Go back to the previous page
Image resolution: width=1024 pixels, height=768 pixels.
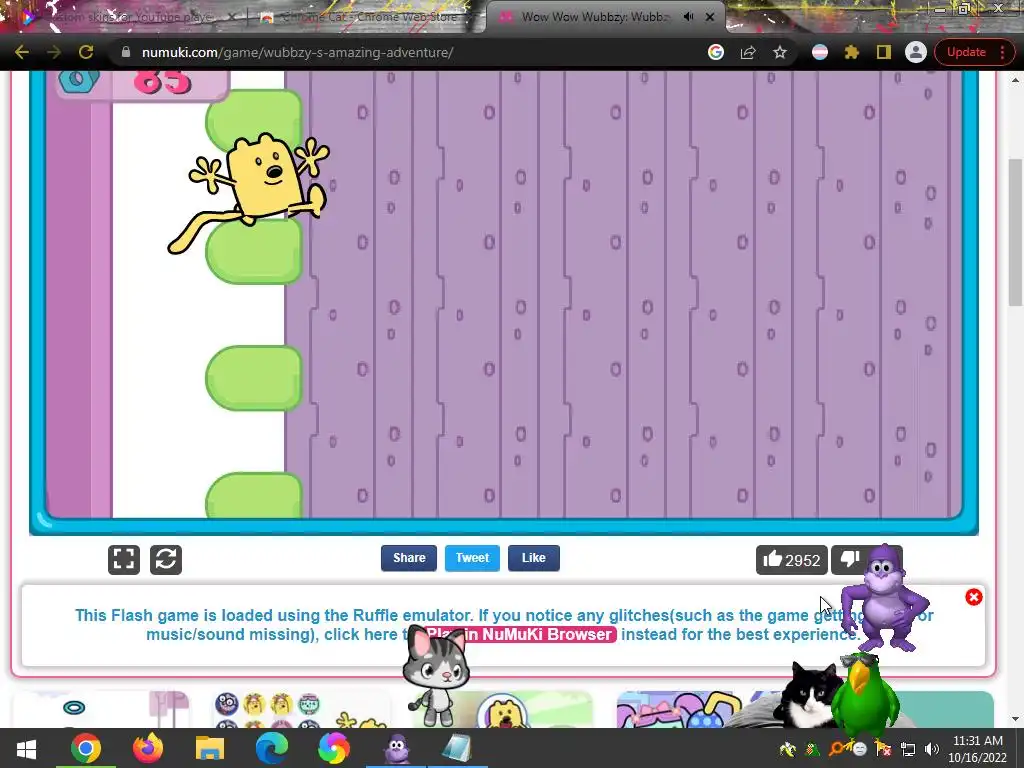[22, 52]
